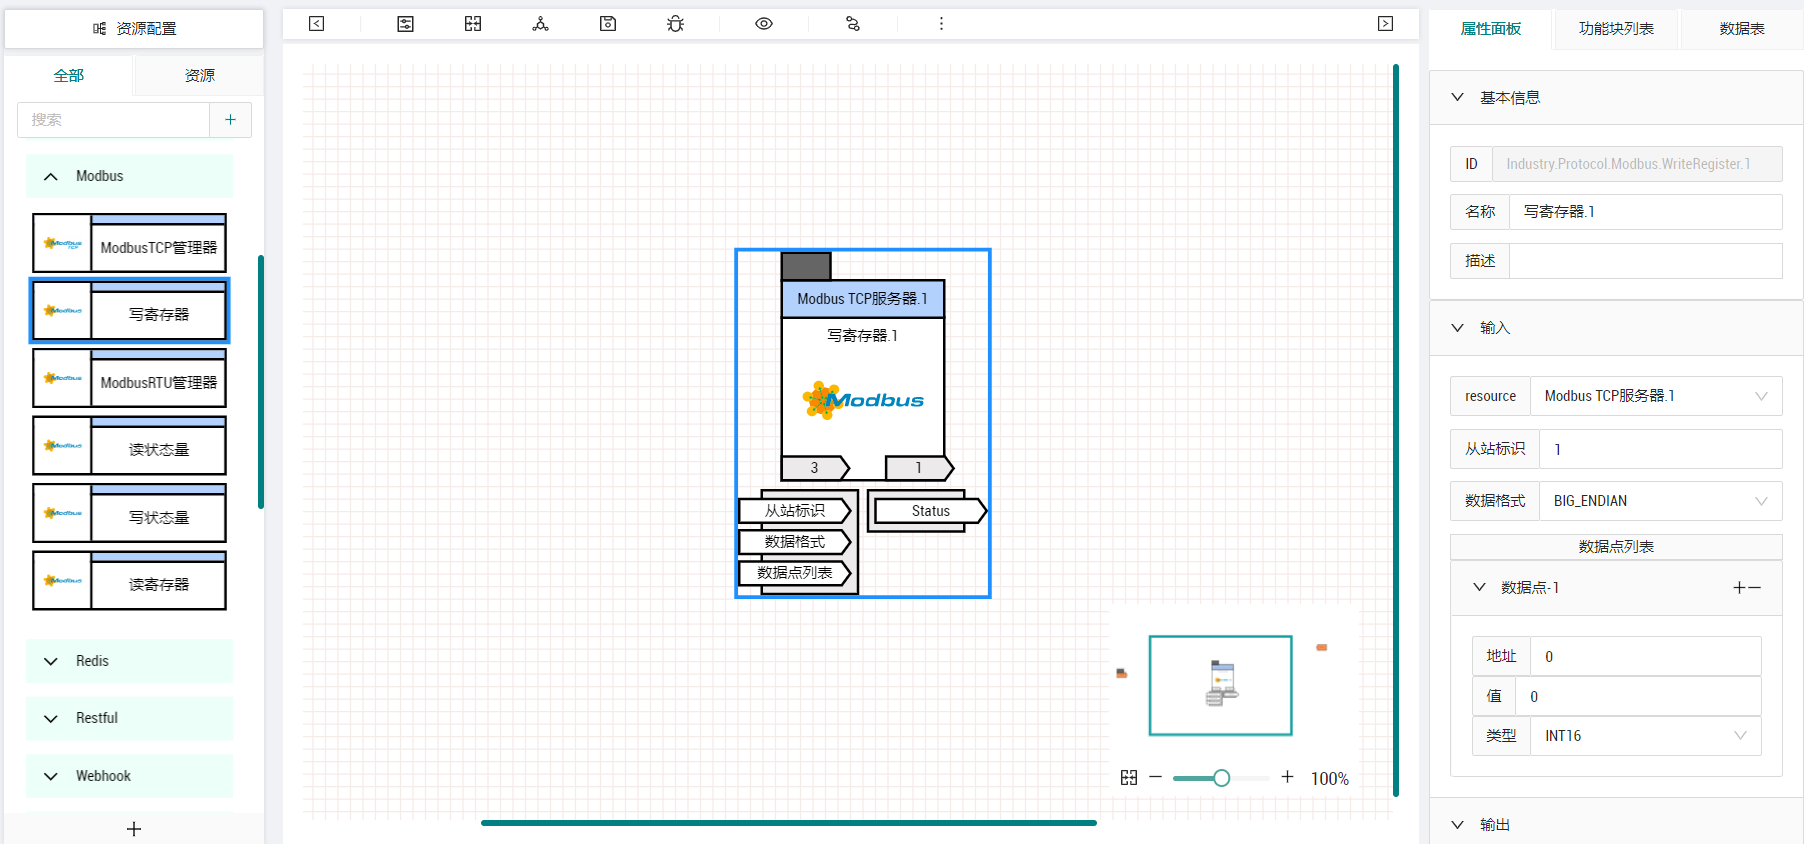1804x844 pixels.
Task: Expand the Redis category
Action: click(129, 661)
